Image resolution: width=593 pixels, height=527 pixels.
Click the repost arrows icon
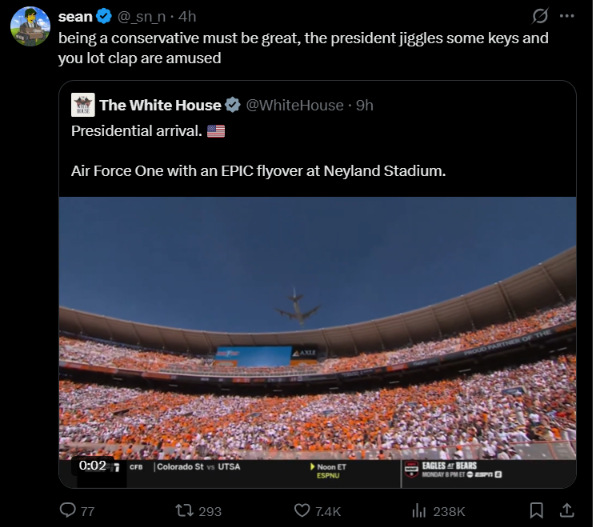(x=184, y=510)
